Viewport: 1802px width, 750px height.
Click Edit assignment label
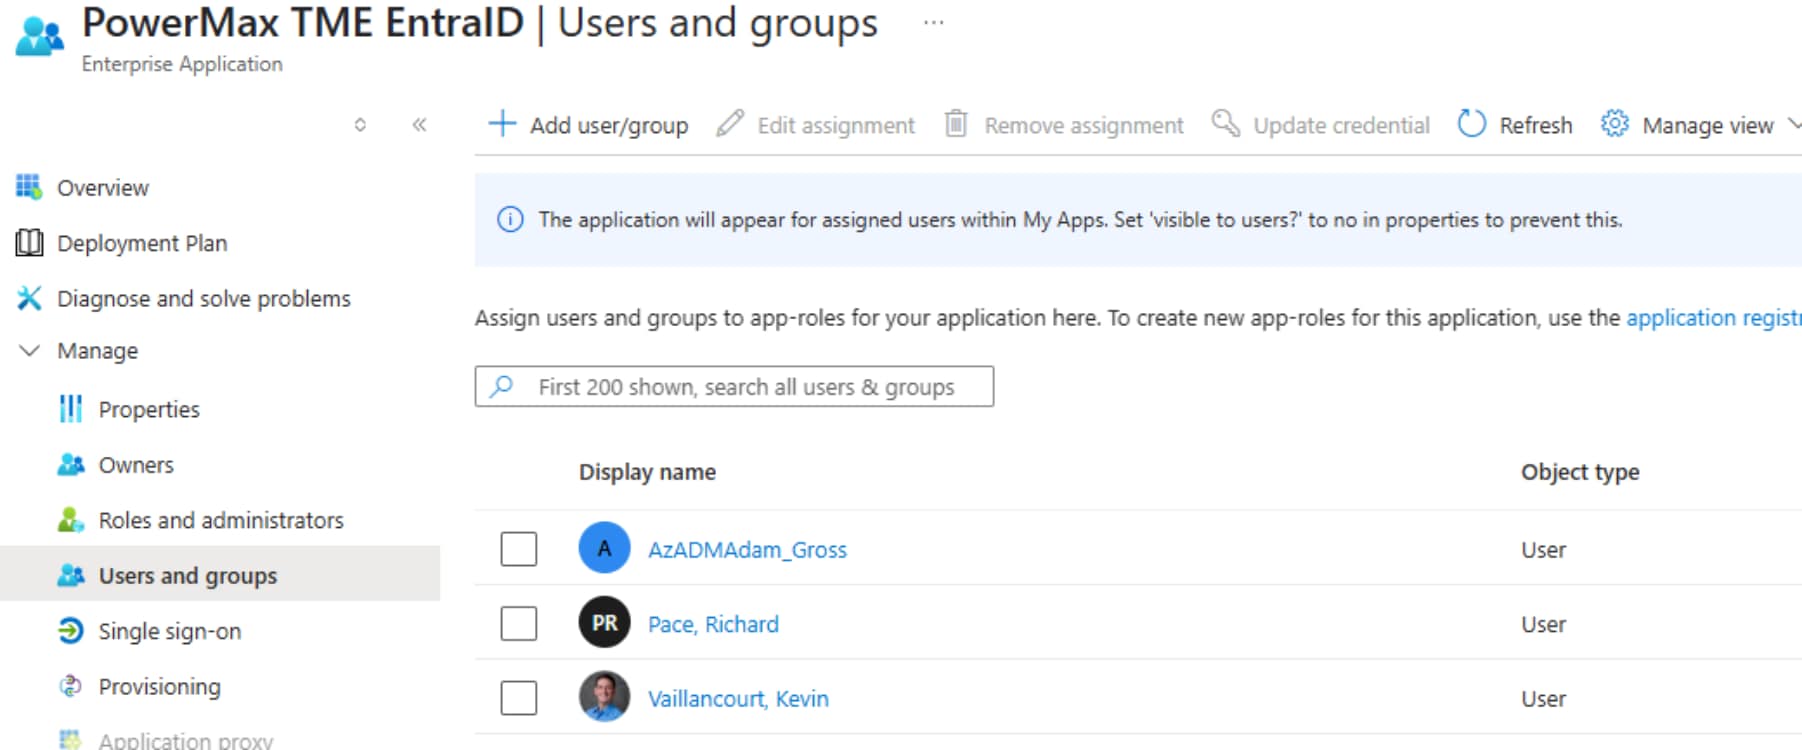point(836,125)
